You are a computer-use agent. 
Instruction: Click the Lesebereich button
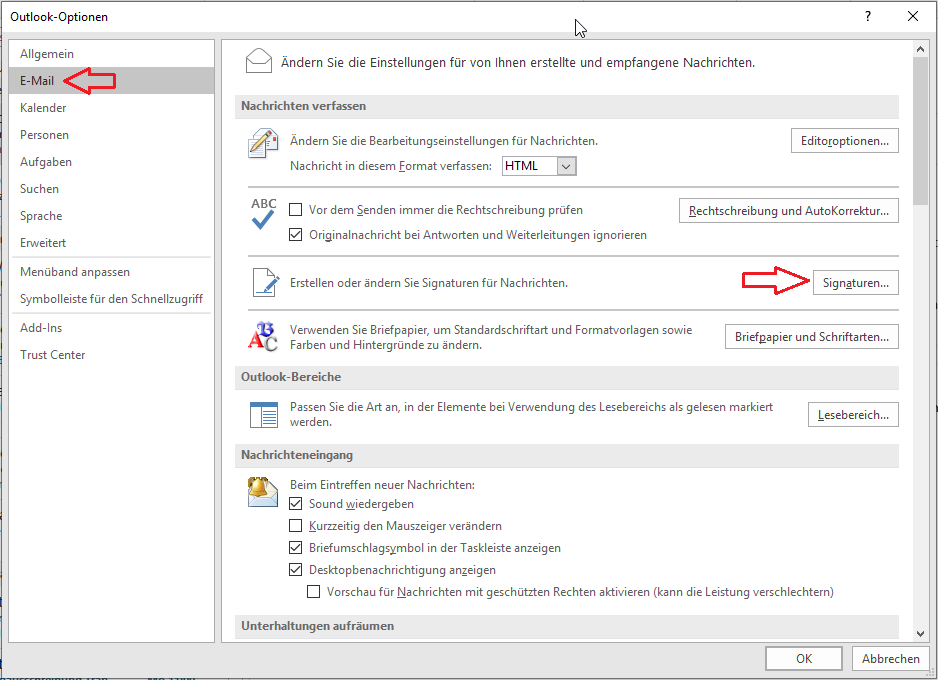coord(853,414)
